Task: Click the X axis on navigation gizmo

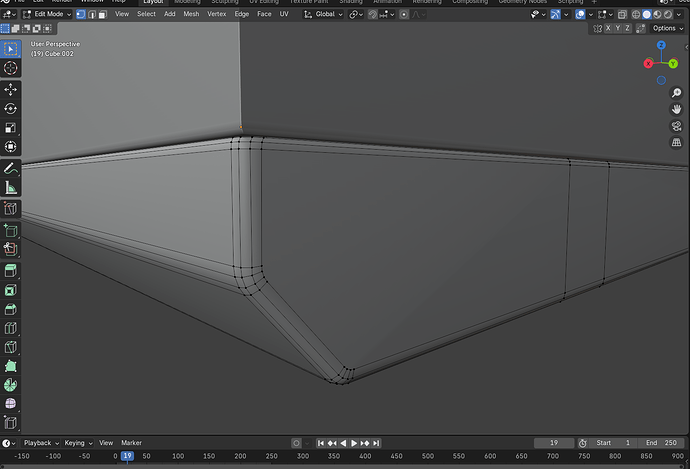Action: 648,64
